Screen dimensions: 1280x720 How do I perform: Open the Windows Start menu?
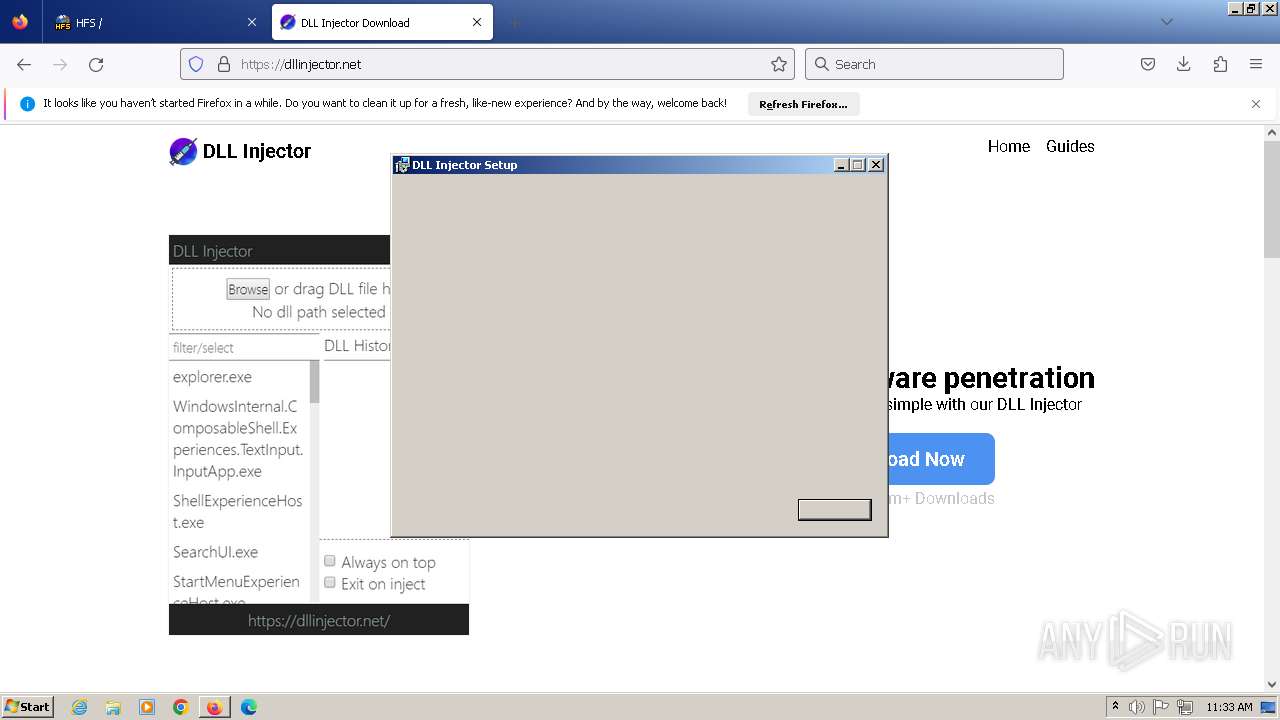(x=27, y=706)
